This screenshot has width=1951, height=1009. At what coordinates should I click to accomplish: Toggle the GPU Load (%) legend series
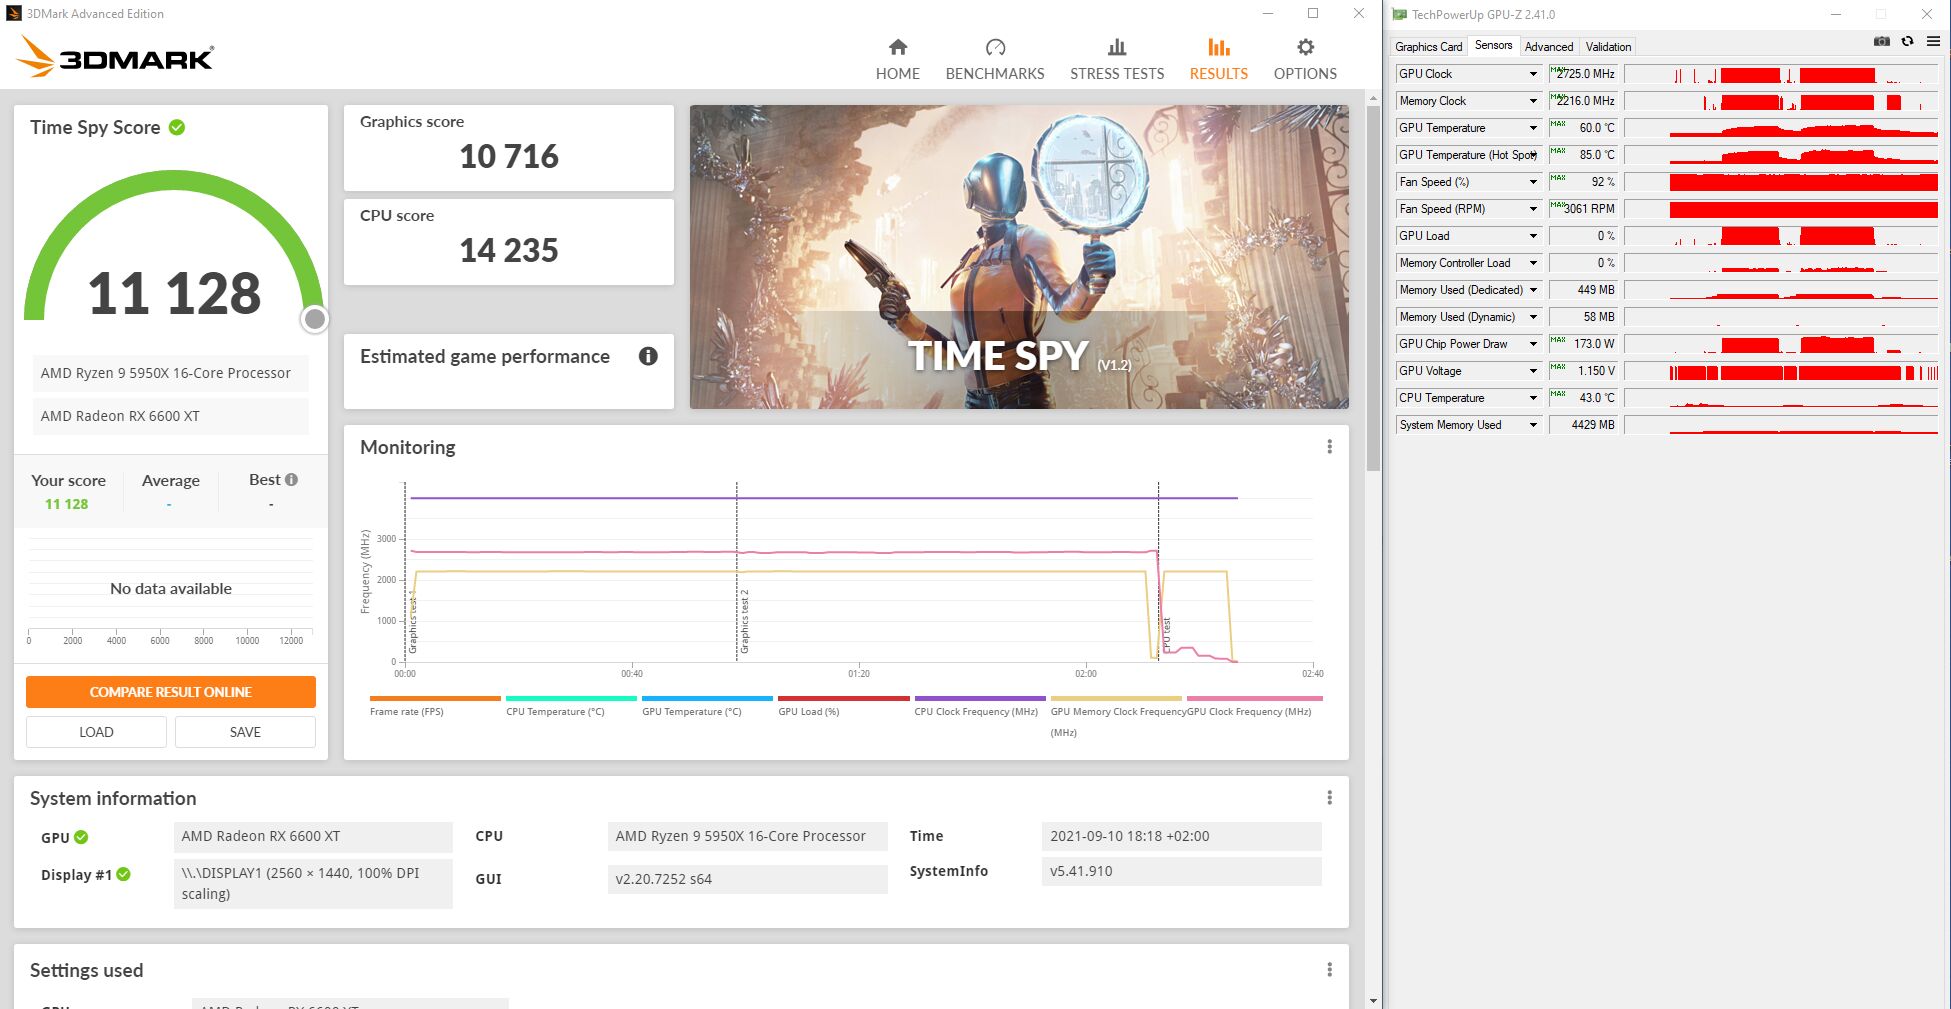coord(843,705)
